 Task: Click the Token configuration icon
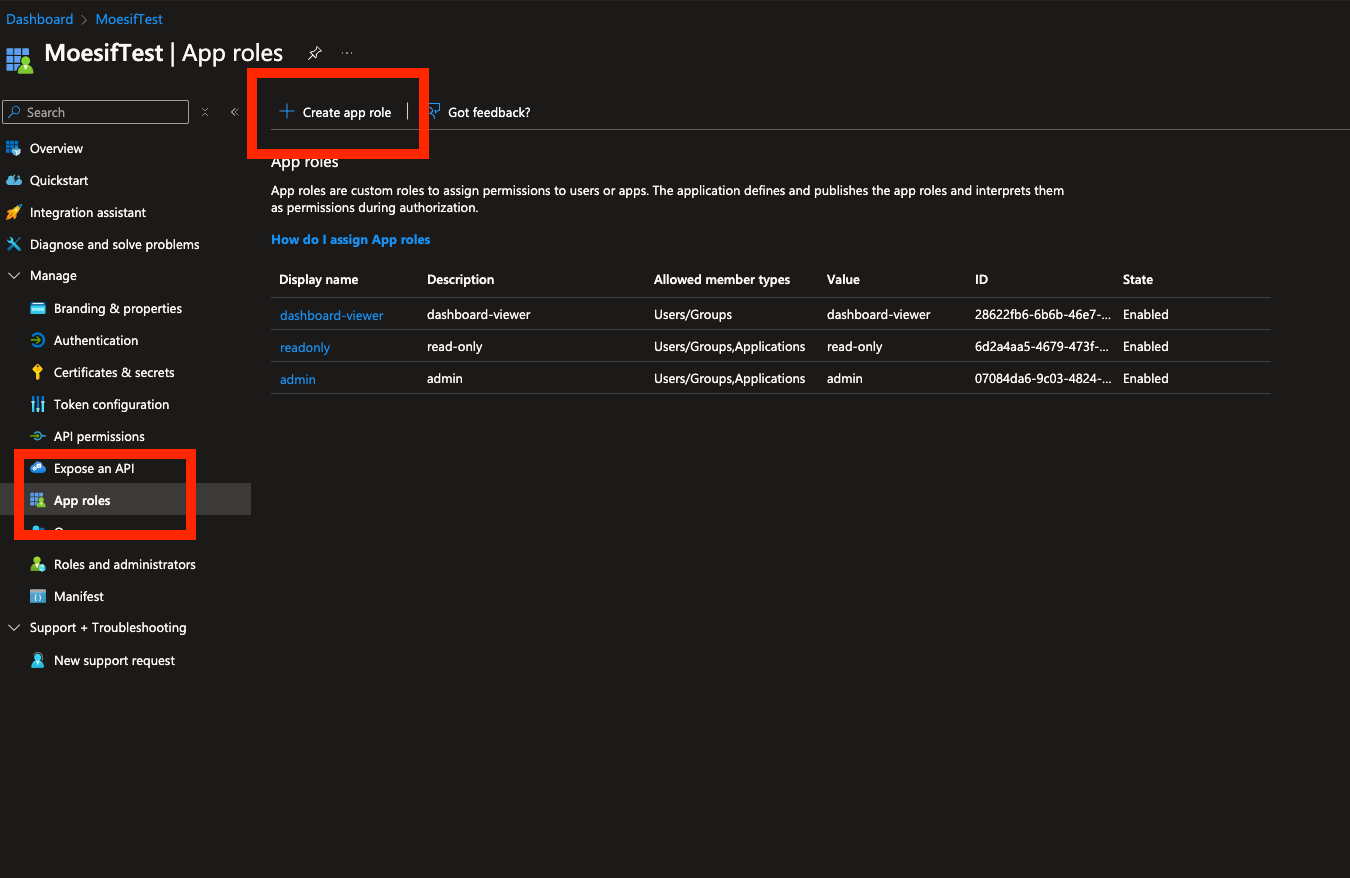(x=37, y=404)
